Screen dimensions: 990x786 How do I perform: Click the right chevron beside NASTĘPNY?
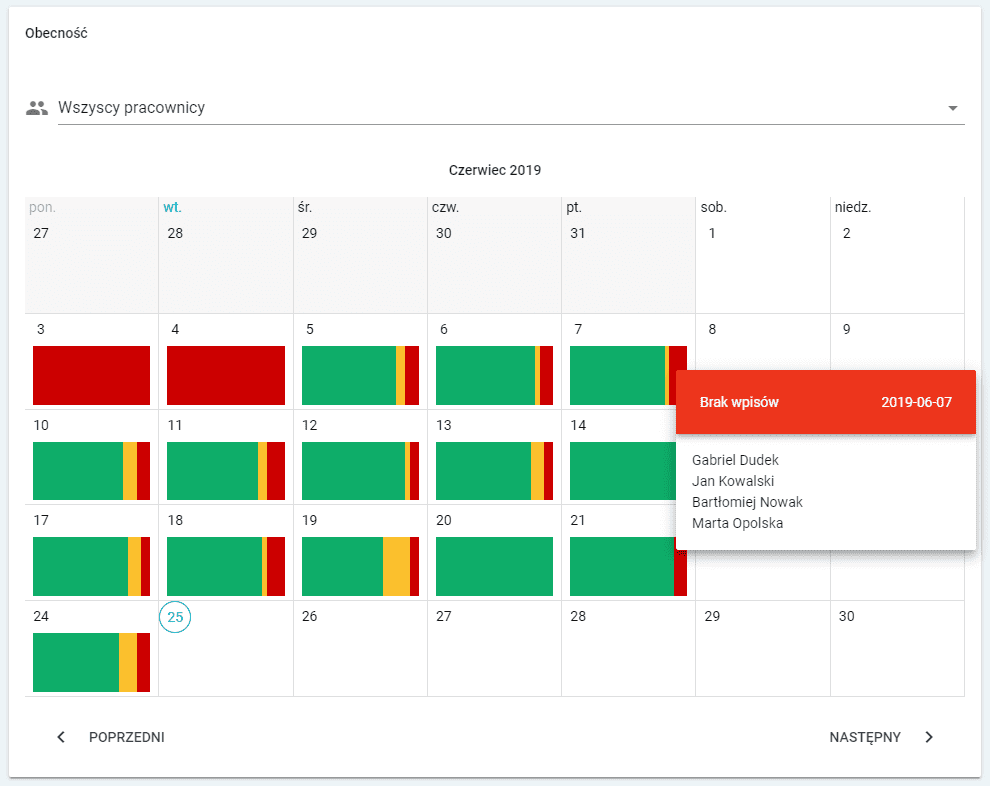[929, 737]
